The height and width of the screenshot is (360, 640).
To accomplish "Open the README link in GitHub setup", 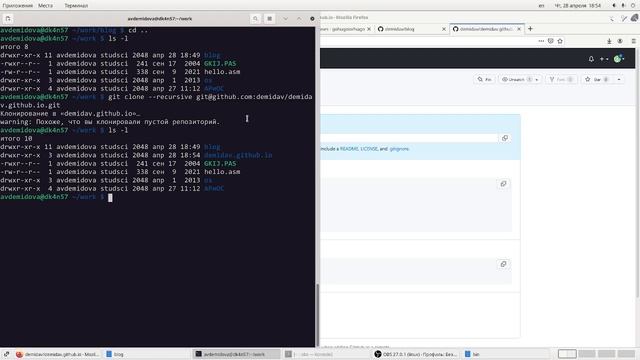I will point(349,149).
